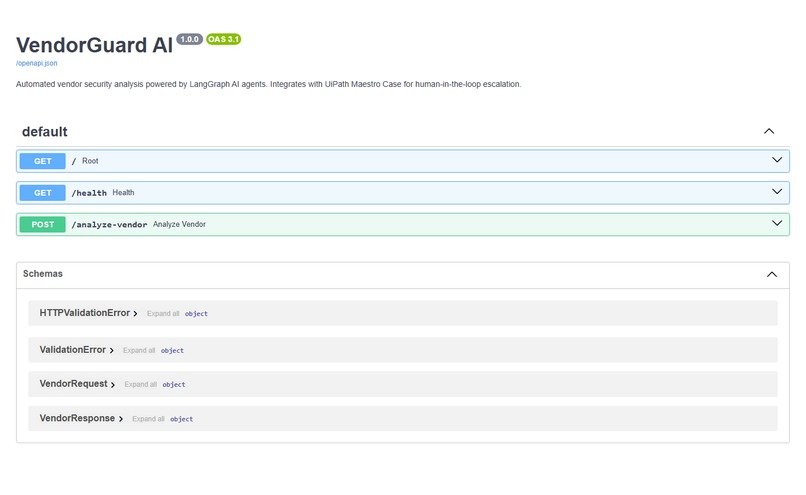Click the POST badge for /analyze-vendor
This screenshot has width=806, height=495.
43,225
